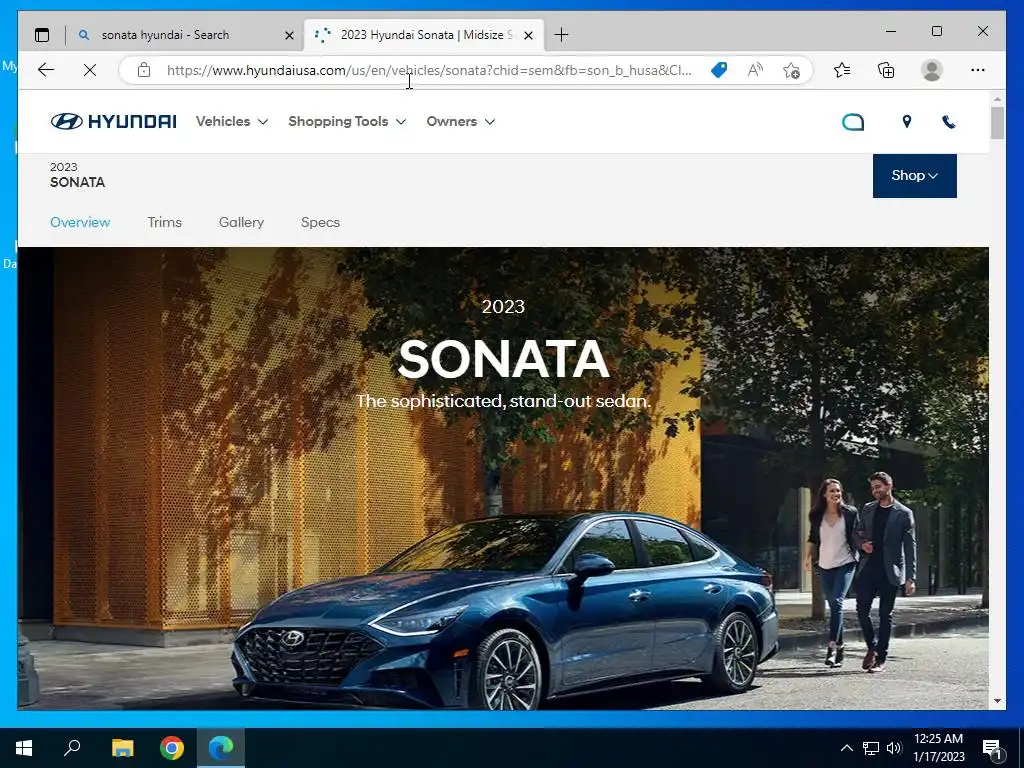Screen dimensions: 1024x768
Task: Launch Google Chrome from the taskbar
Action: tap(172, 748)
